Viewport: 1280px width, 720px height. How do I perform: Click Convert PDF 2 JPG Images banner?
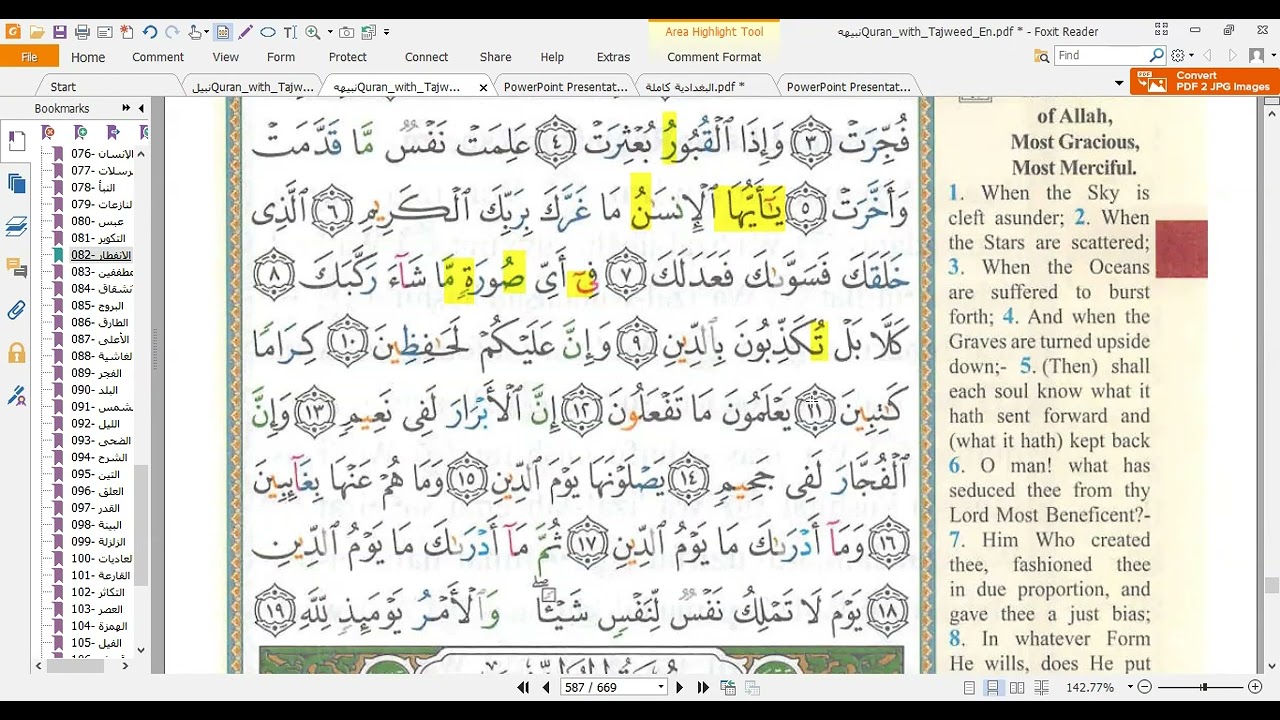click(1205, 81)
